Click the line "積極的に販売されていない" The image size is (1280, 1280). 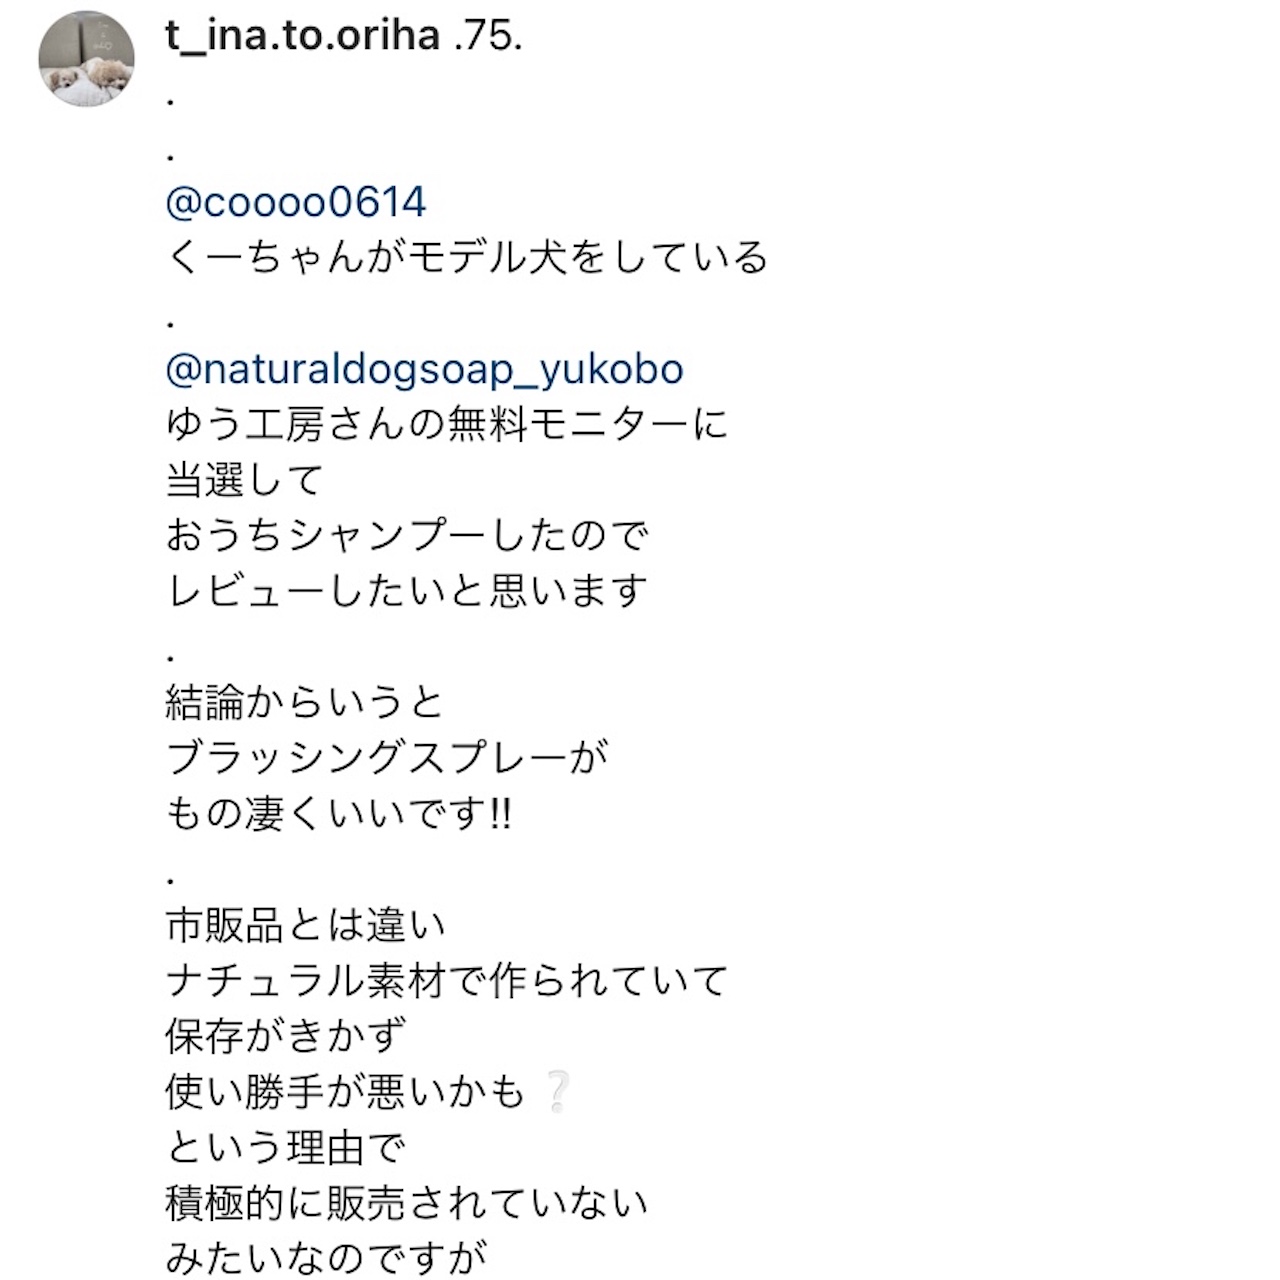[407, 1203]
